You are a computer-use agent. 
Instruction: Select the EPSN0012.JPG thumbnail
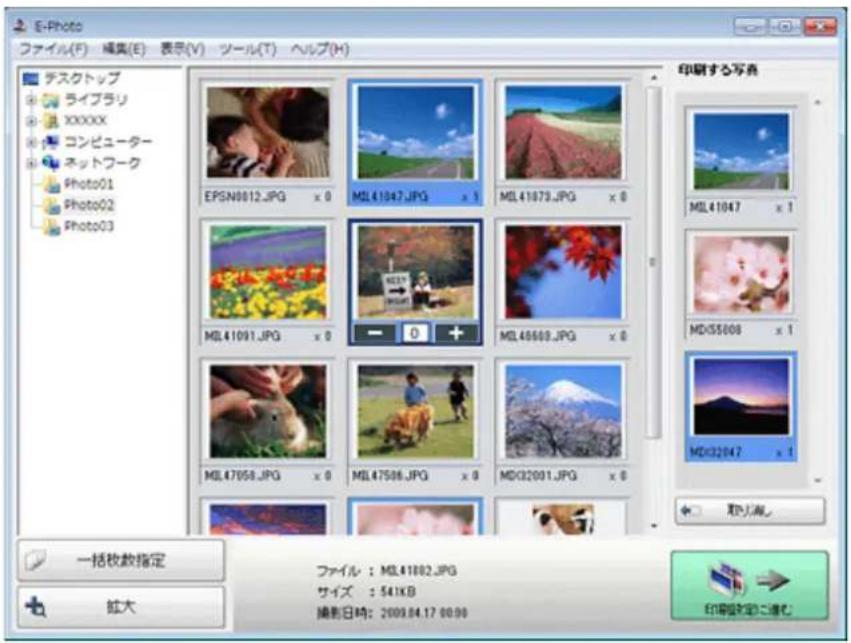point(267,132)
